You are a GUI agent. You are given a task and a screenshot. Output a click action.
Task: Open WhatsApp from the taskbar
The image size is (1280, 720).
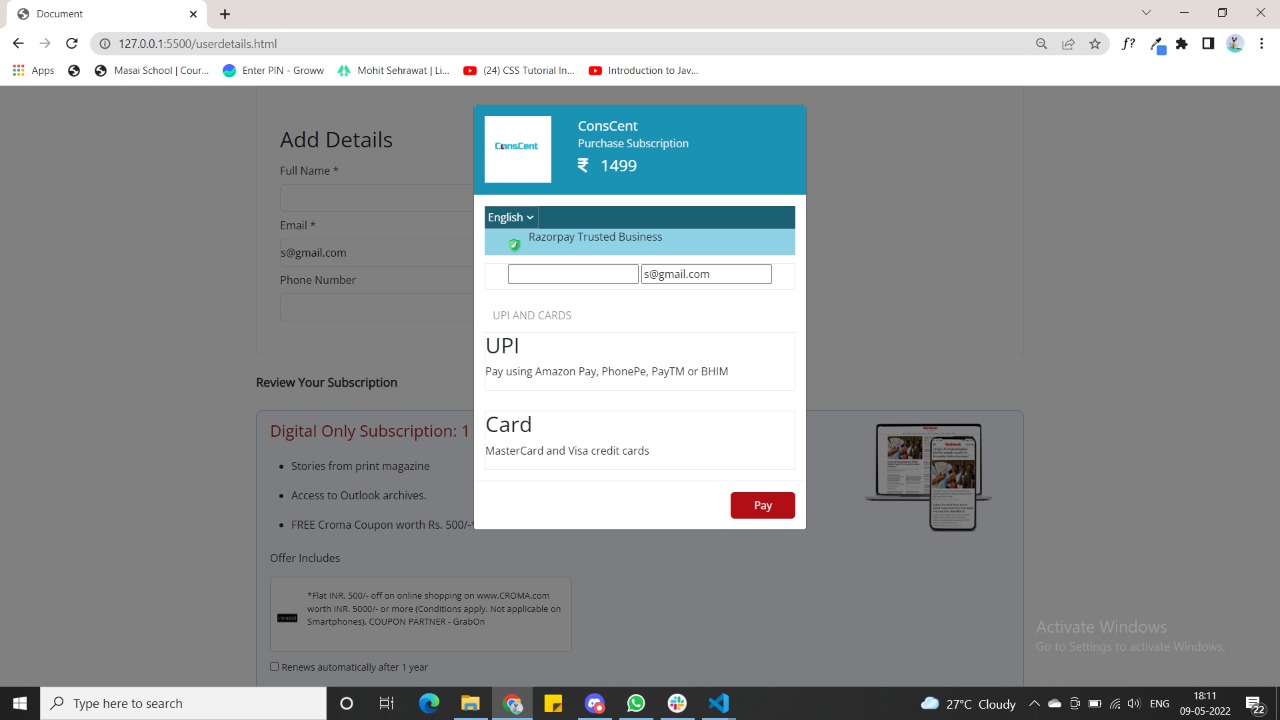click(636, 703)
